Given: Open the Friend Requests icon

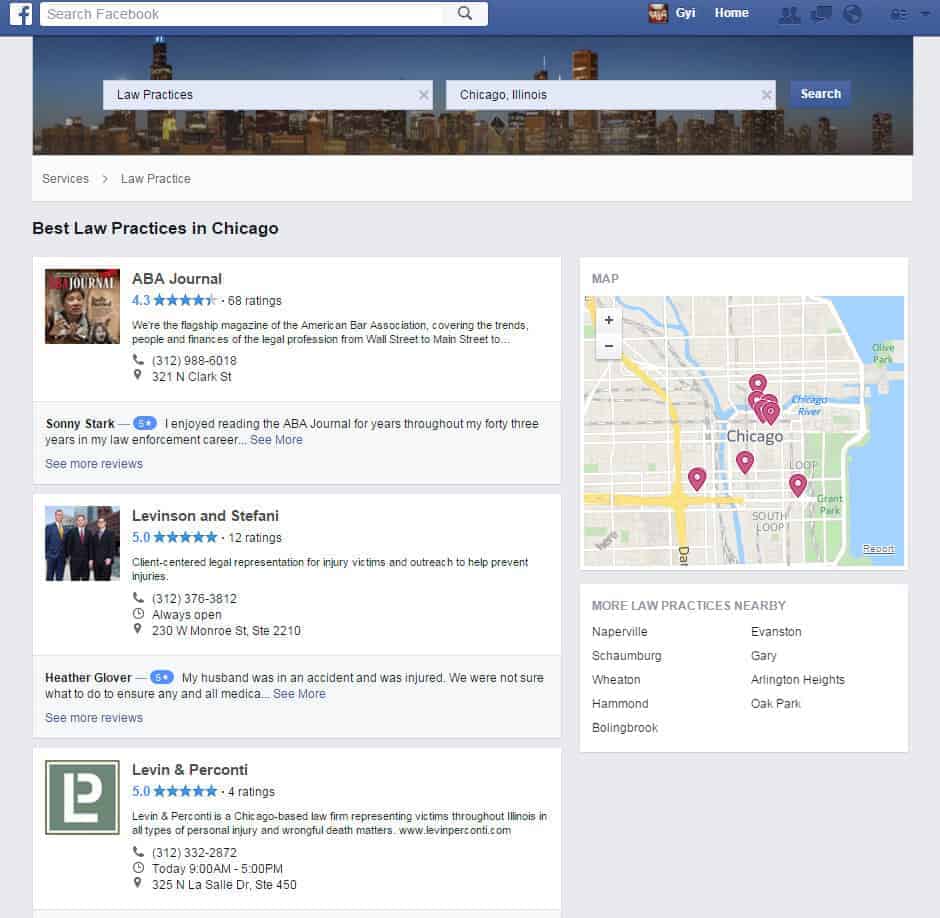Looking at the screenshot, I should point(789,14).
